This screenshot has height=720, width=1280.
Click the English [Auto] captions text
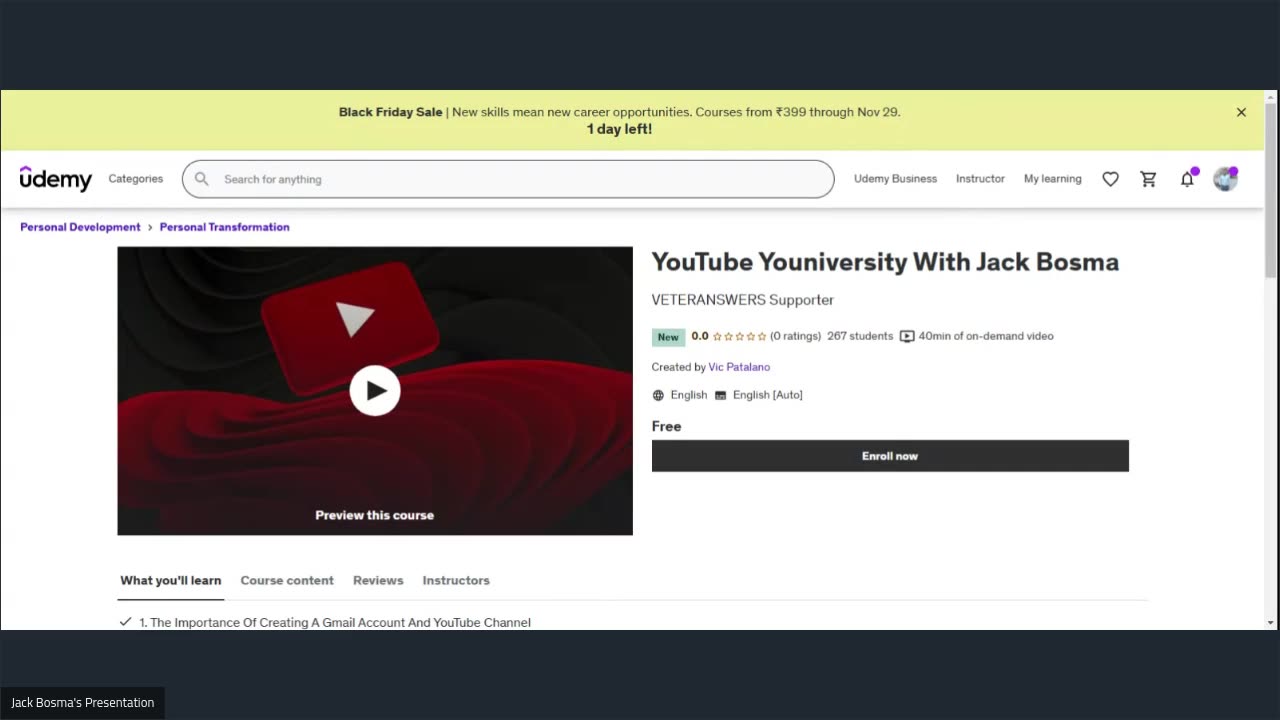point(768,395)
